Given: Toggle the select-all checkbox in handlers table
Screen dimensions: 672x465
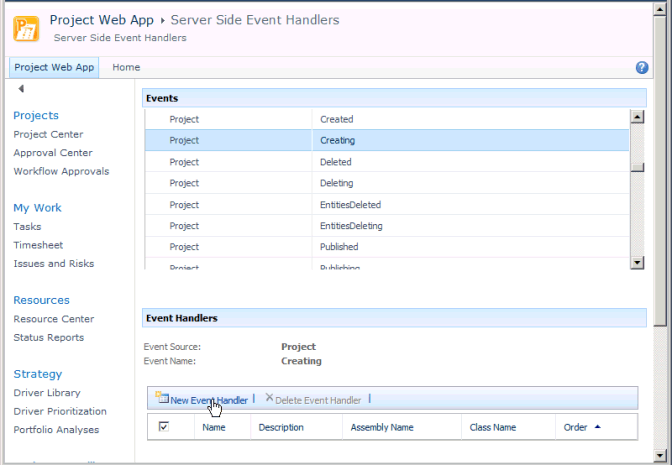Looking at the screenshot, I should (163, 426).
